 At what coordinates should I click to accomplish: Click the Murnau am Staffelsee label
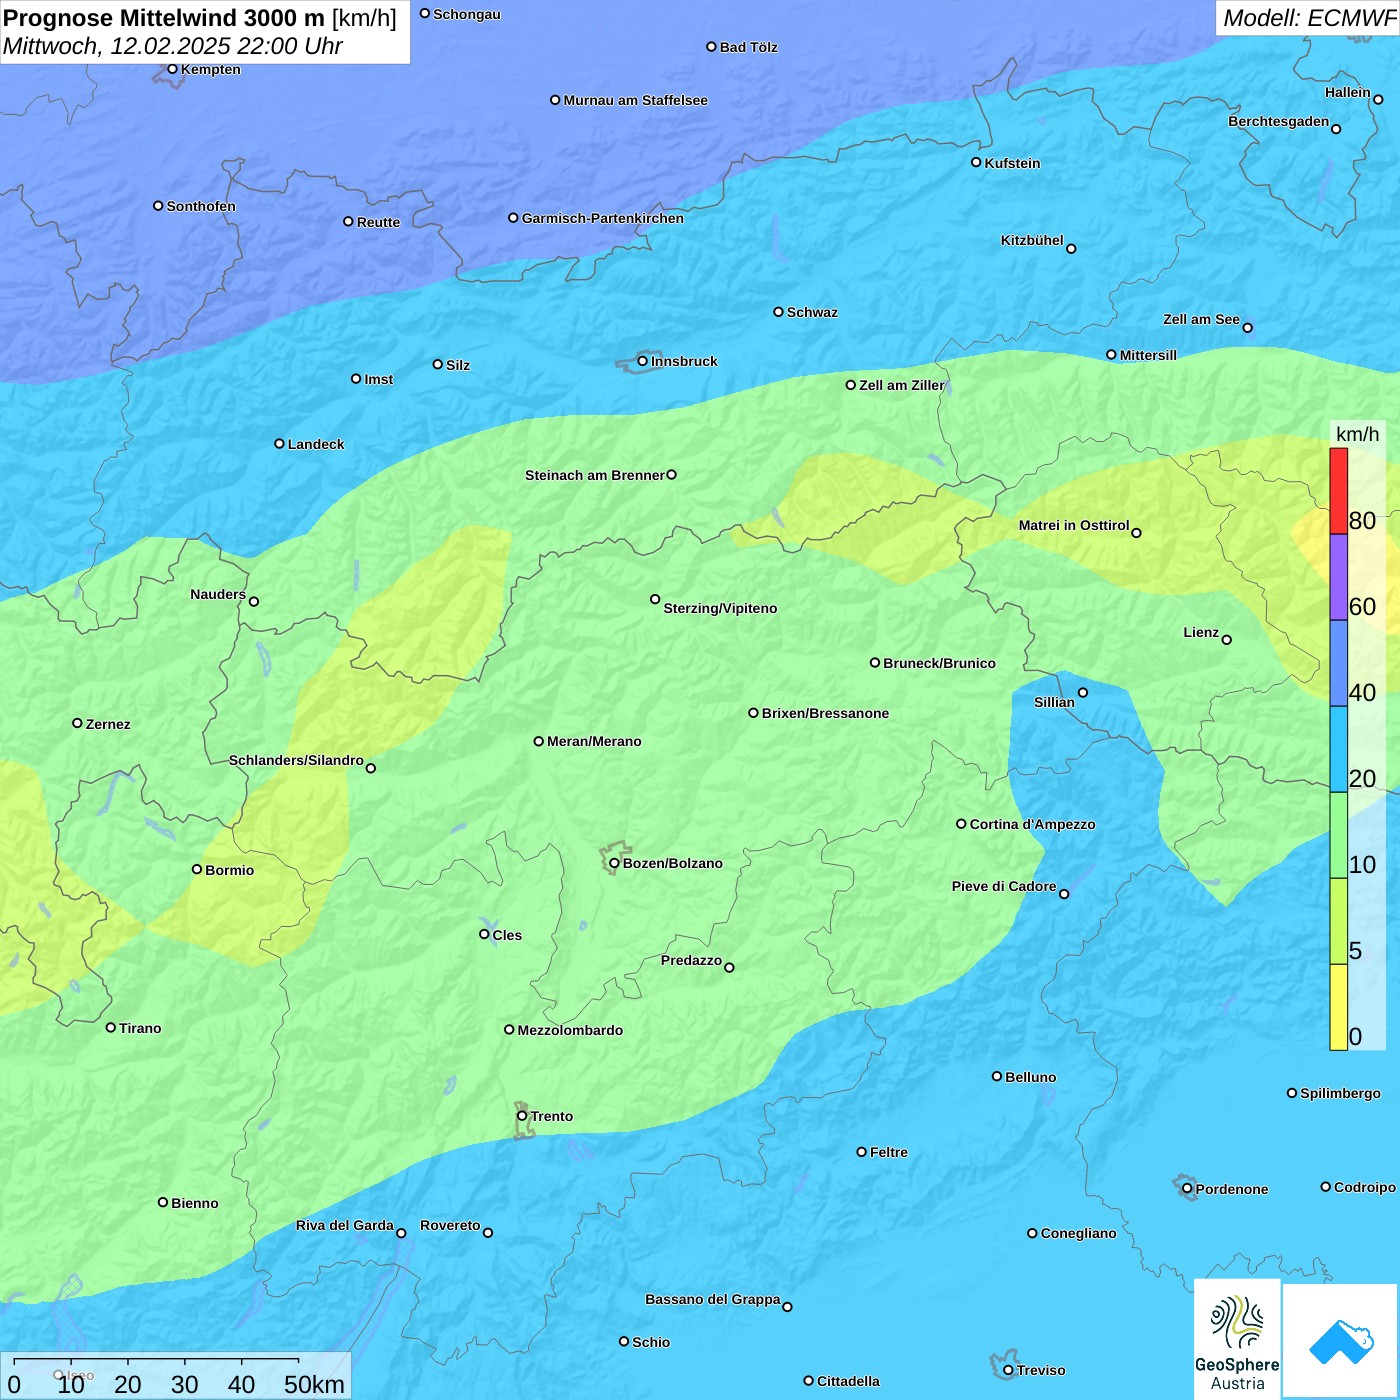coord(635,100)
